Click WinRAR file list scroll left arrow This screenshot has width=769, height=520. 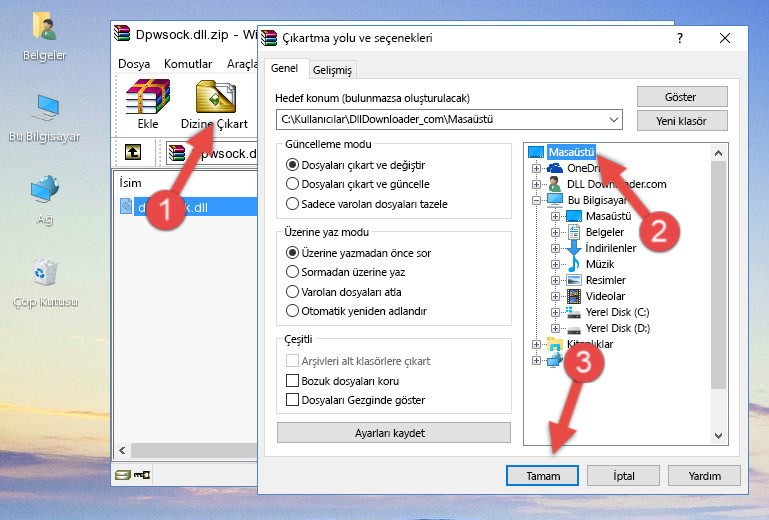click(x=123, y=450)
